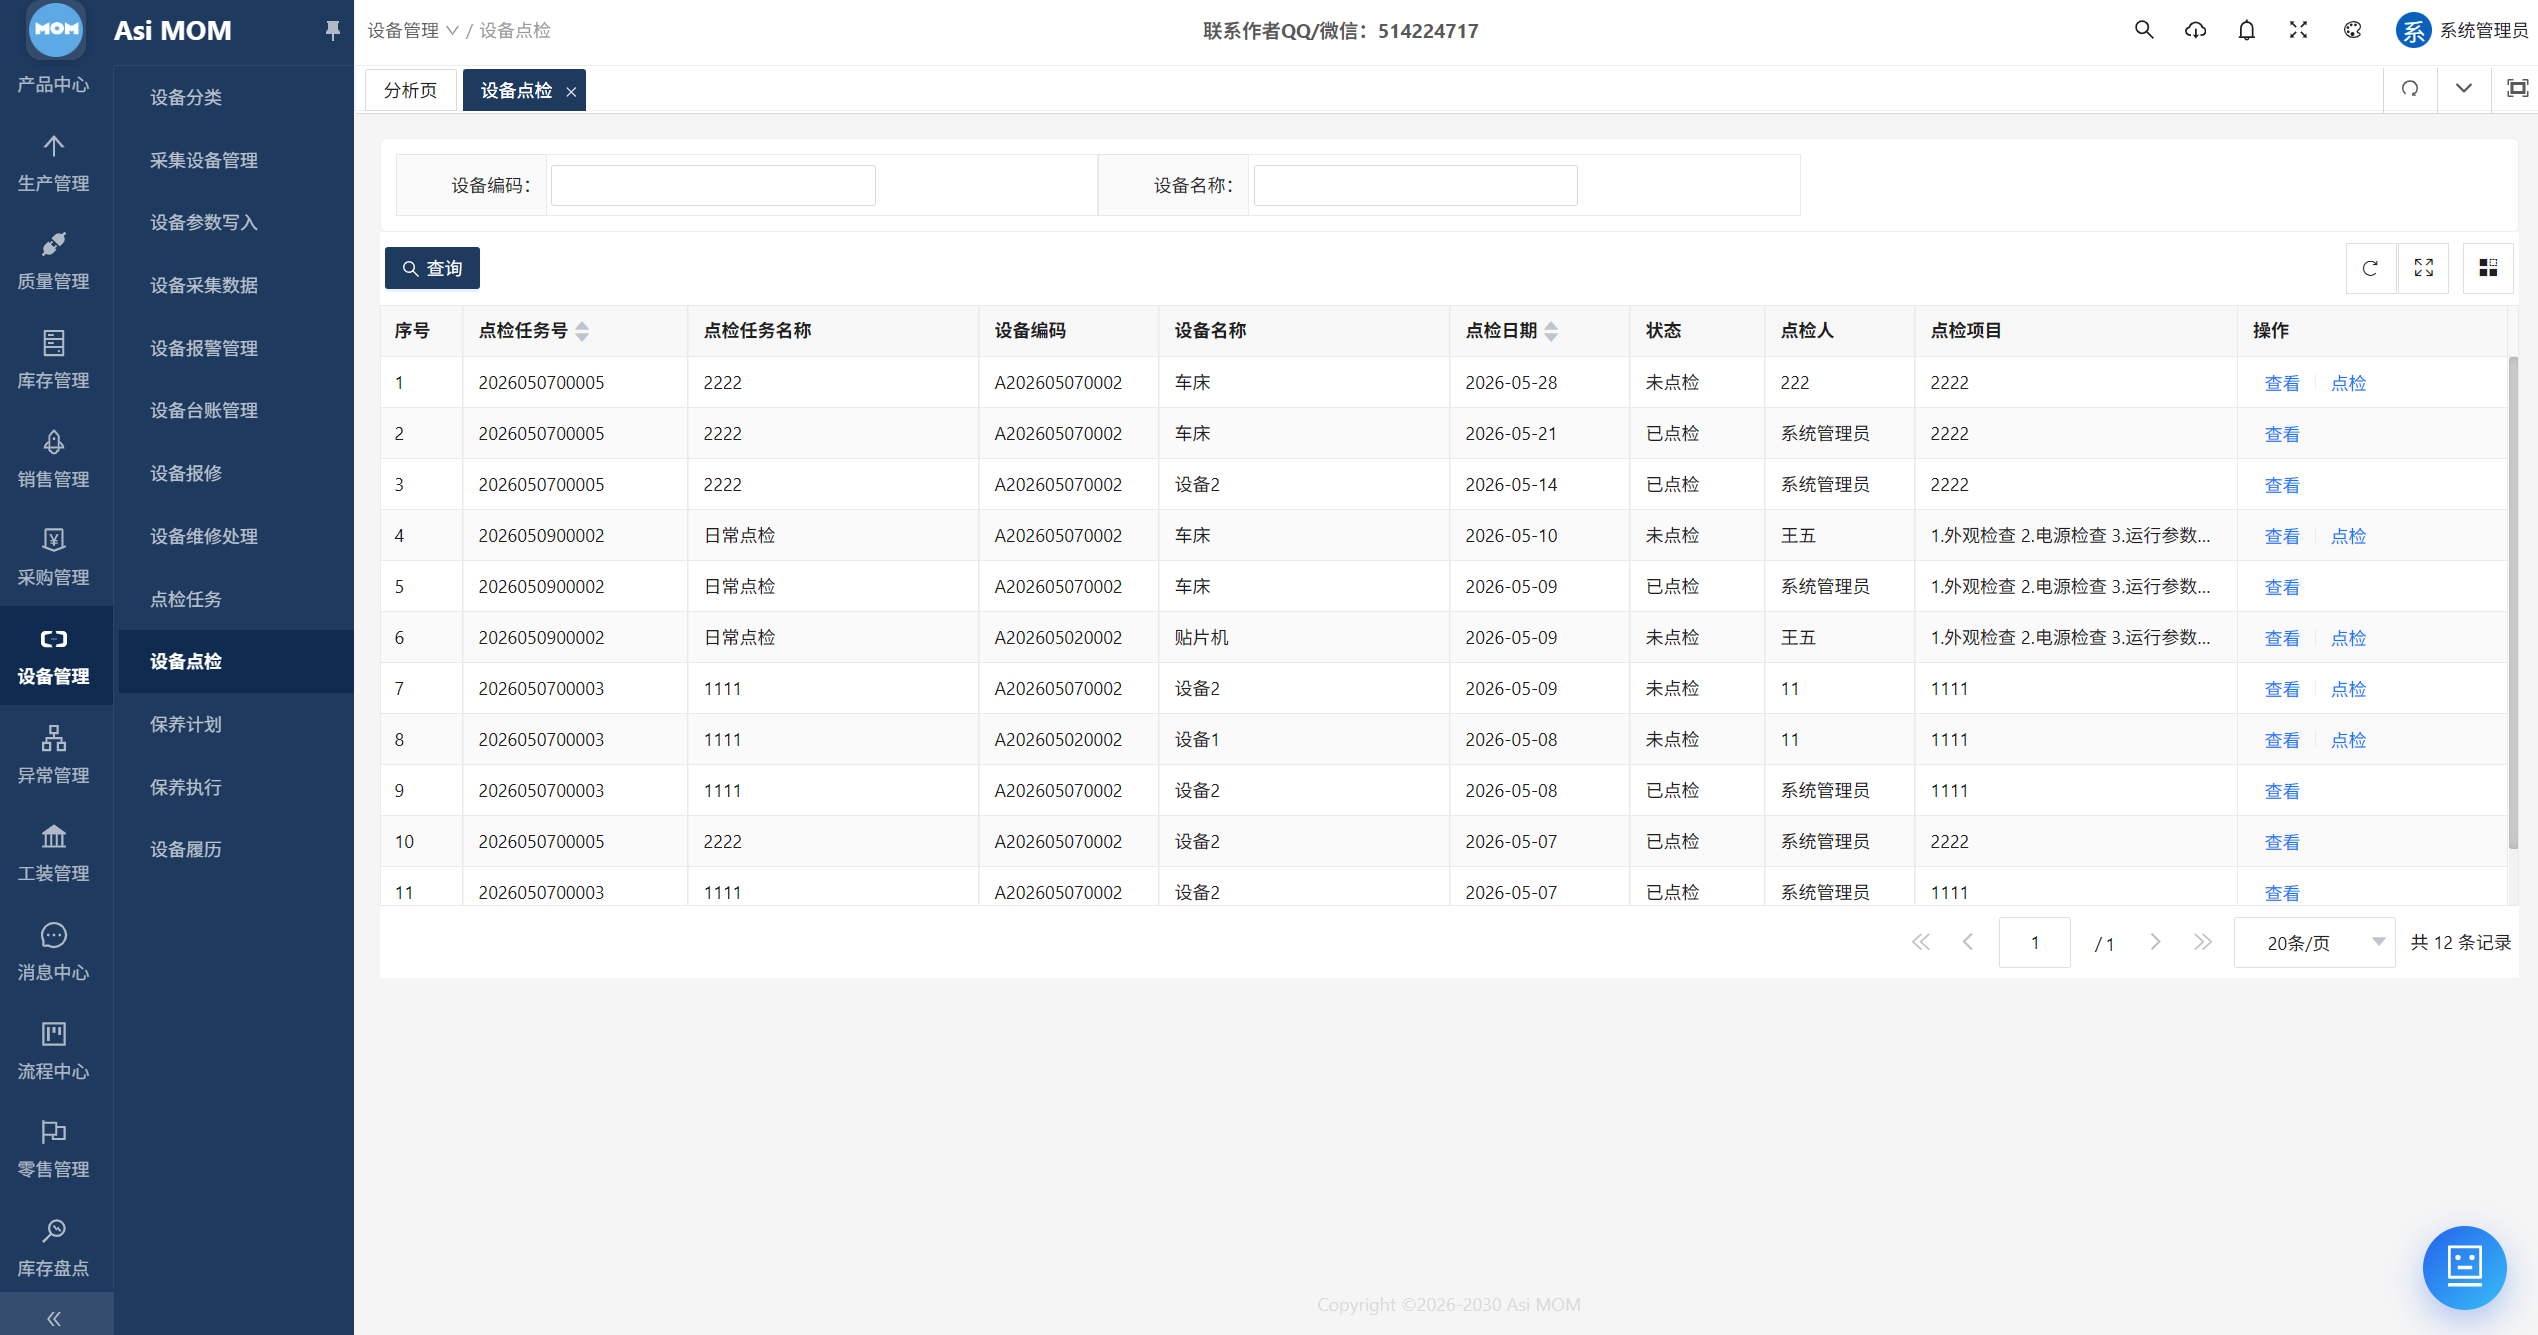This screenshot has height=1335, width=2538.
Task: Open 系统管理员 user menu
Action: (x=2461, y=31)
